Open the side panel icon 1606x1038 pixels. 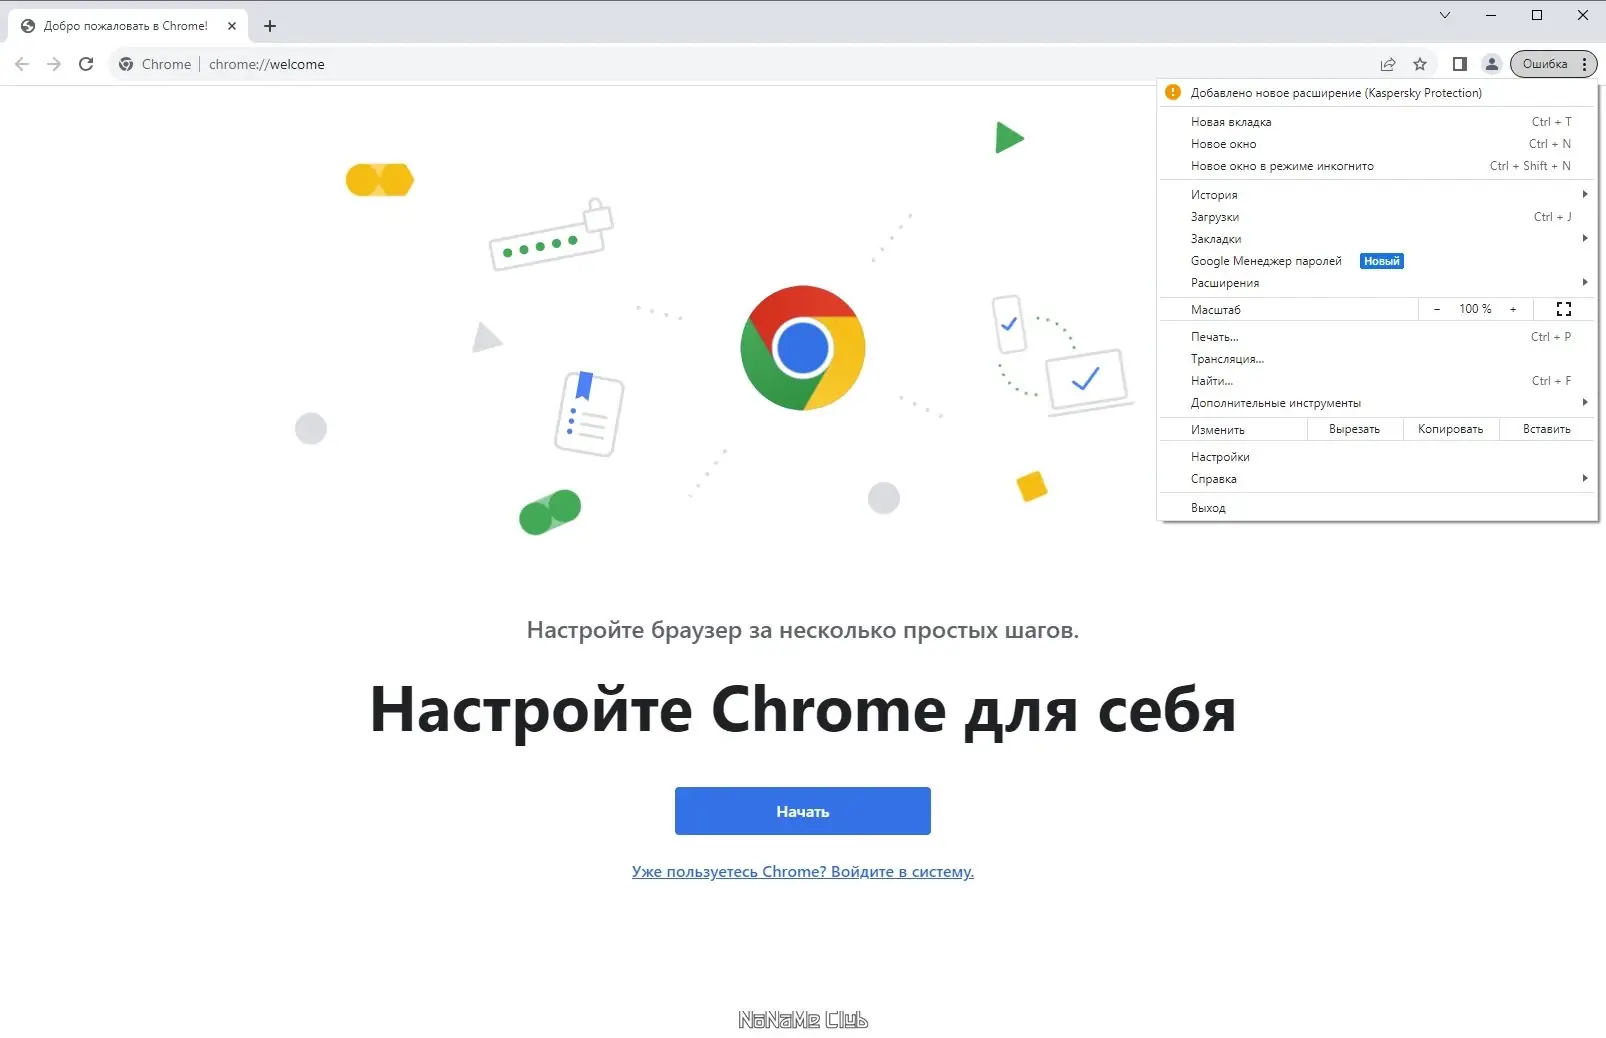(1460, 63)
